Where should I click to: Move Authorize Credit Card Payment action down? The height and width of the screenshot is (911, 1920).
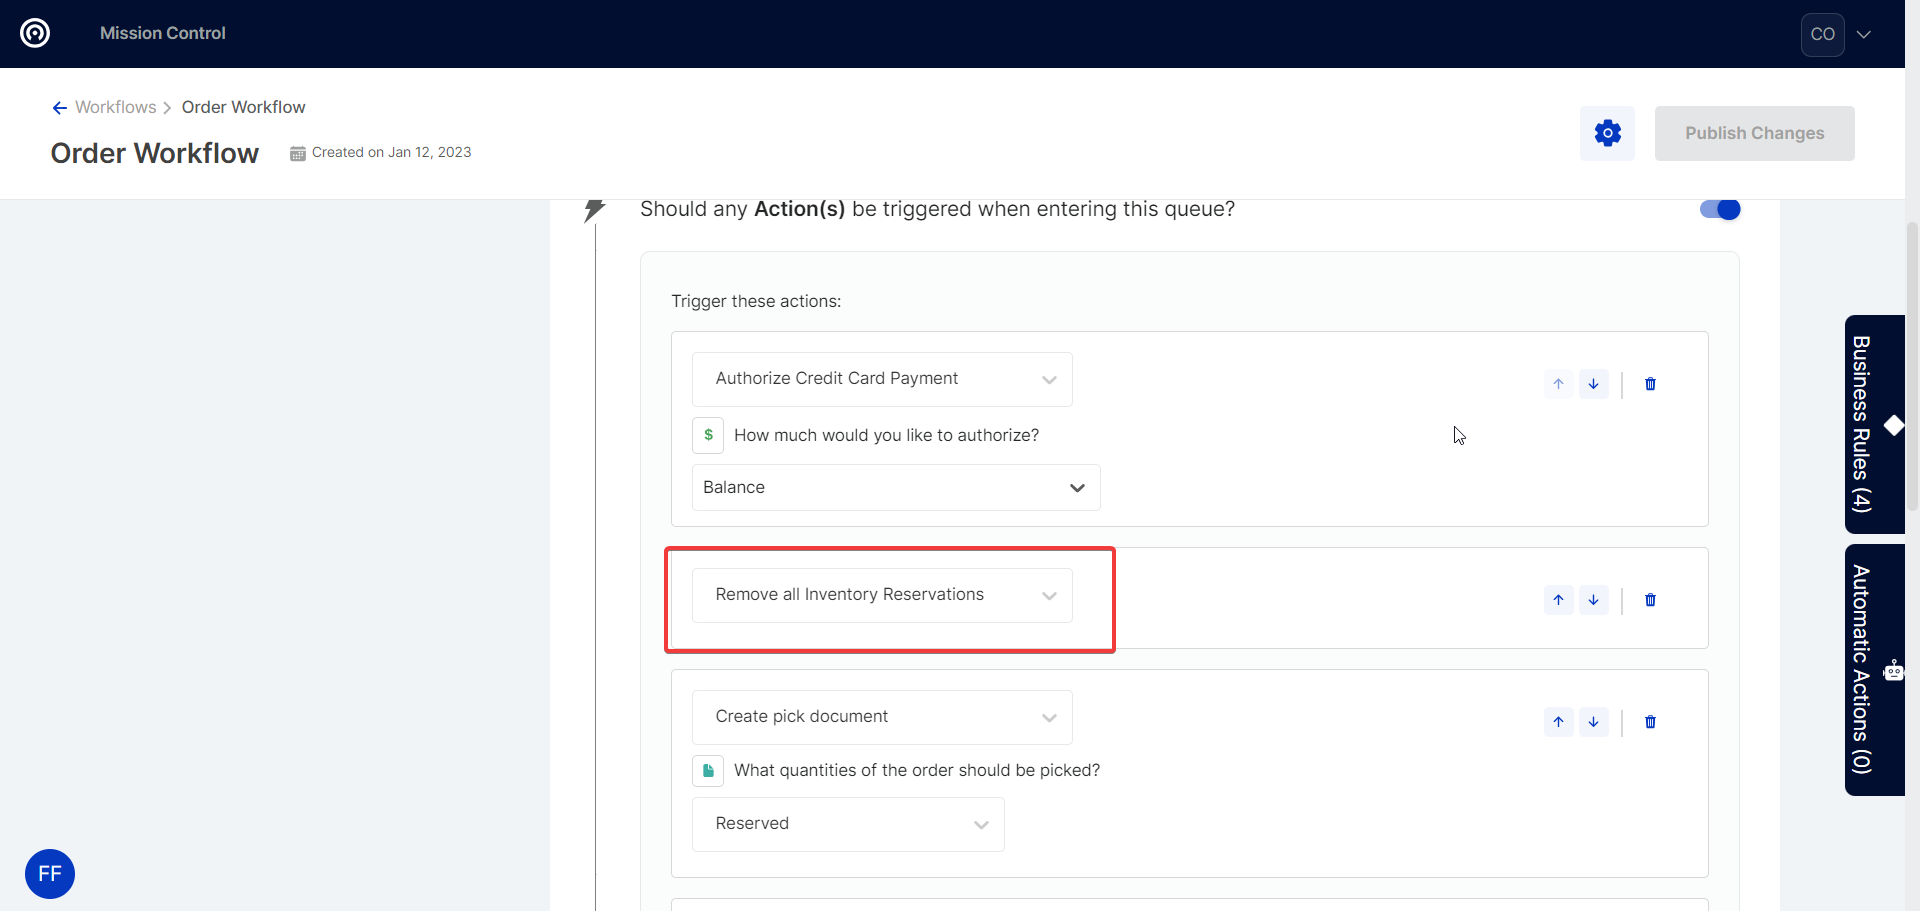tap(1593, 384)
